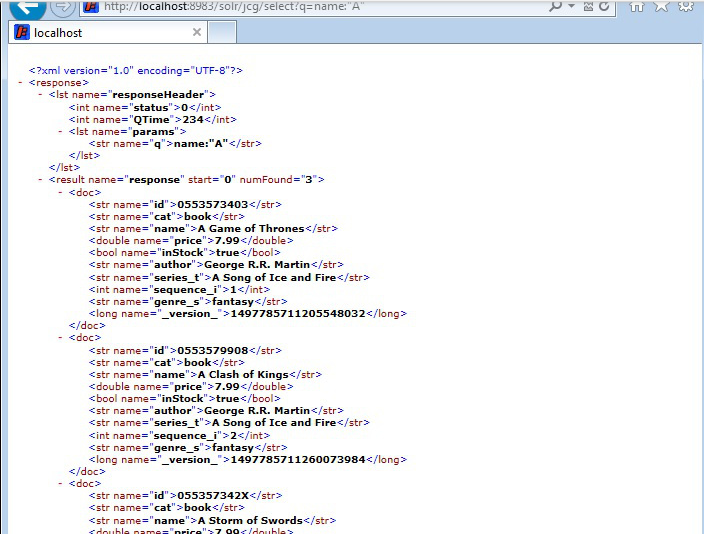The width and height of the screenshot is (704, 534).
Task: Click the name A Storm of Swords
Action: [x=251, y=521]
